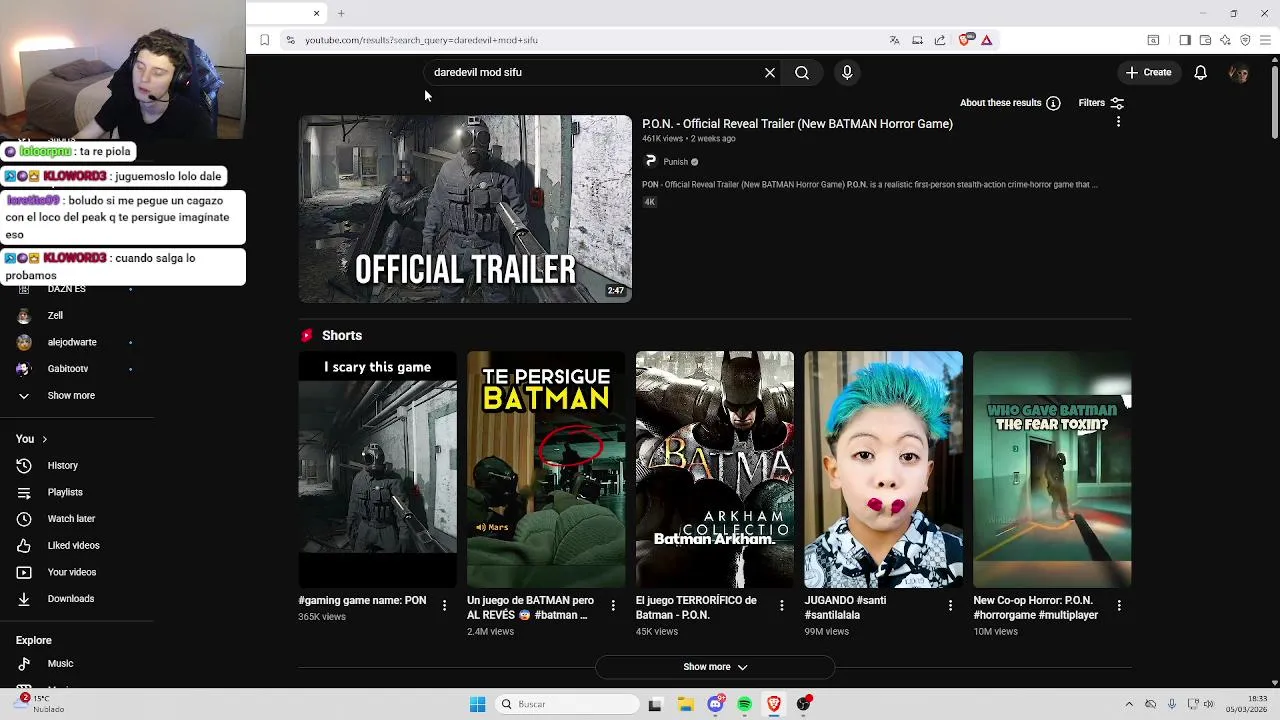Open Brave Shields lion icon

point(964,40)
